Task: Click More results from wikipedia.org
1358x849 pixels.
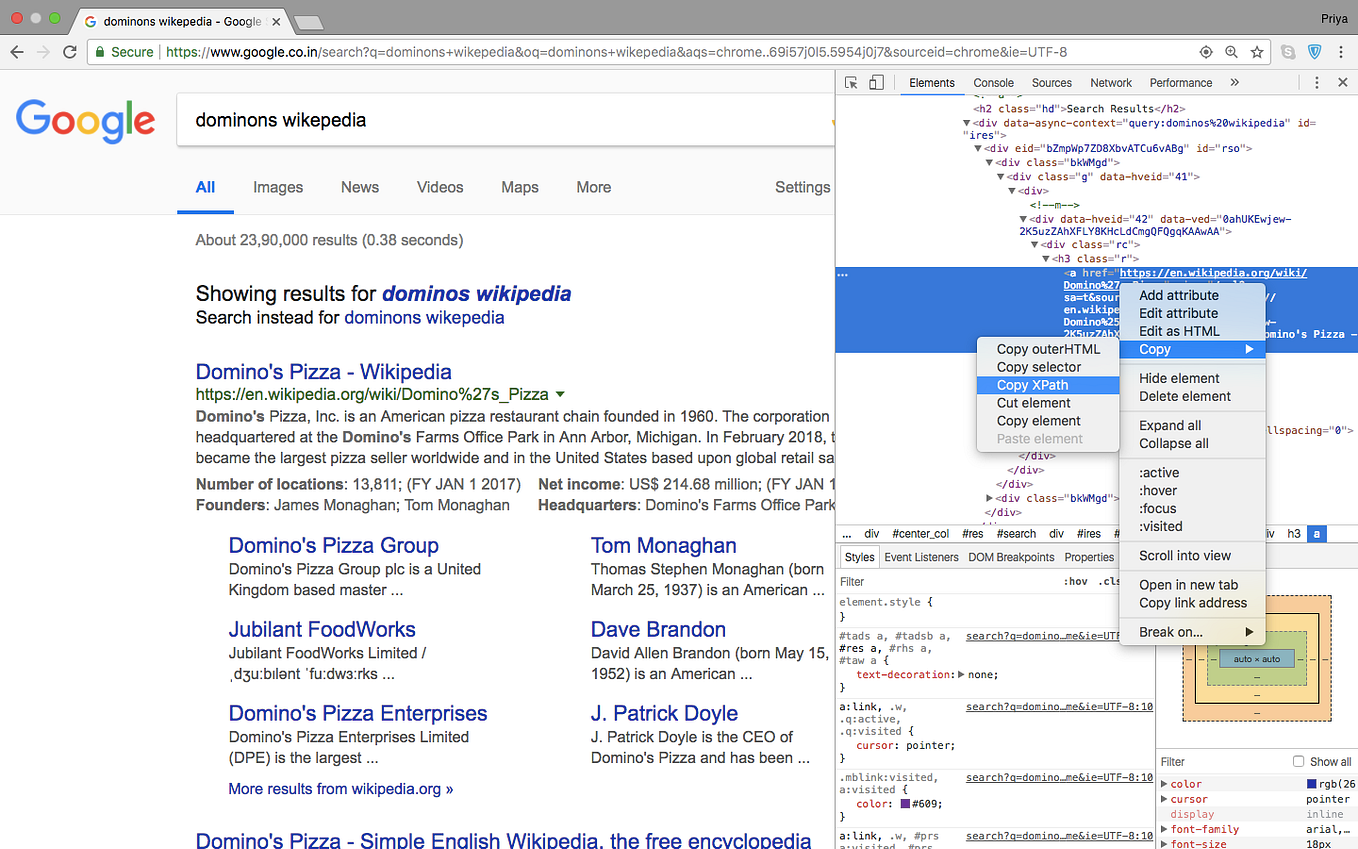Action: (x=340, y=789)
